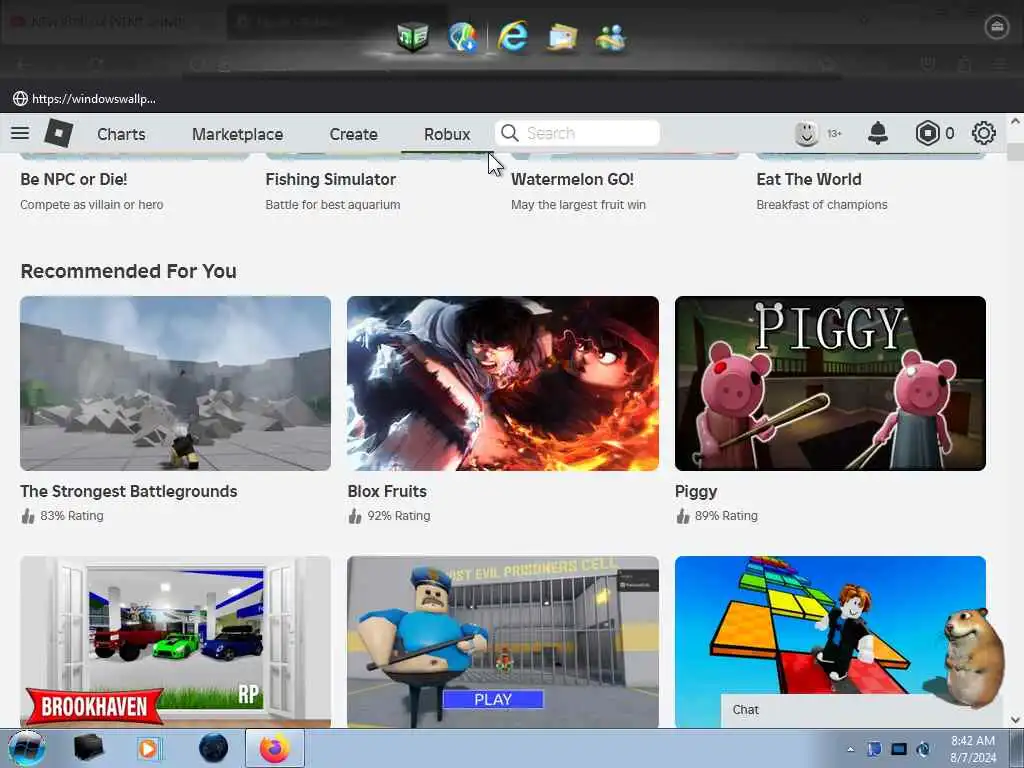Click the Roblox logo icon
1024x768 pixels.
(59, 133)
